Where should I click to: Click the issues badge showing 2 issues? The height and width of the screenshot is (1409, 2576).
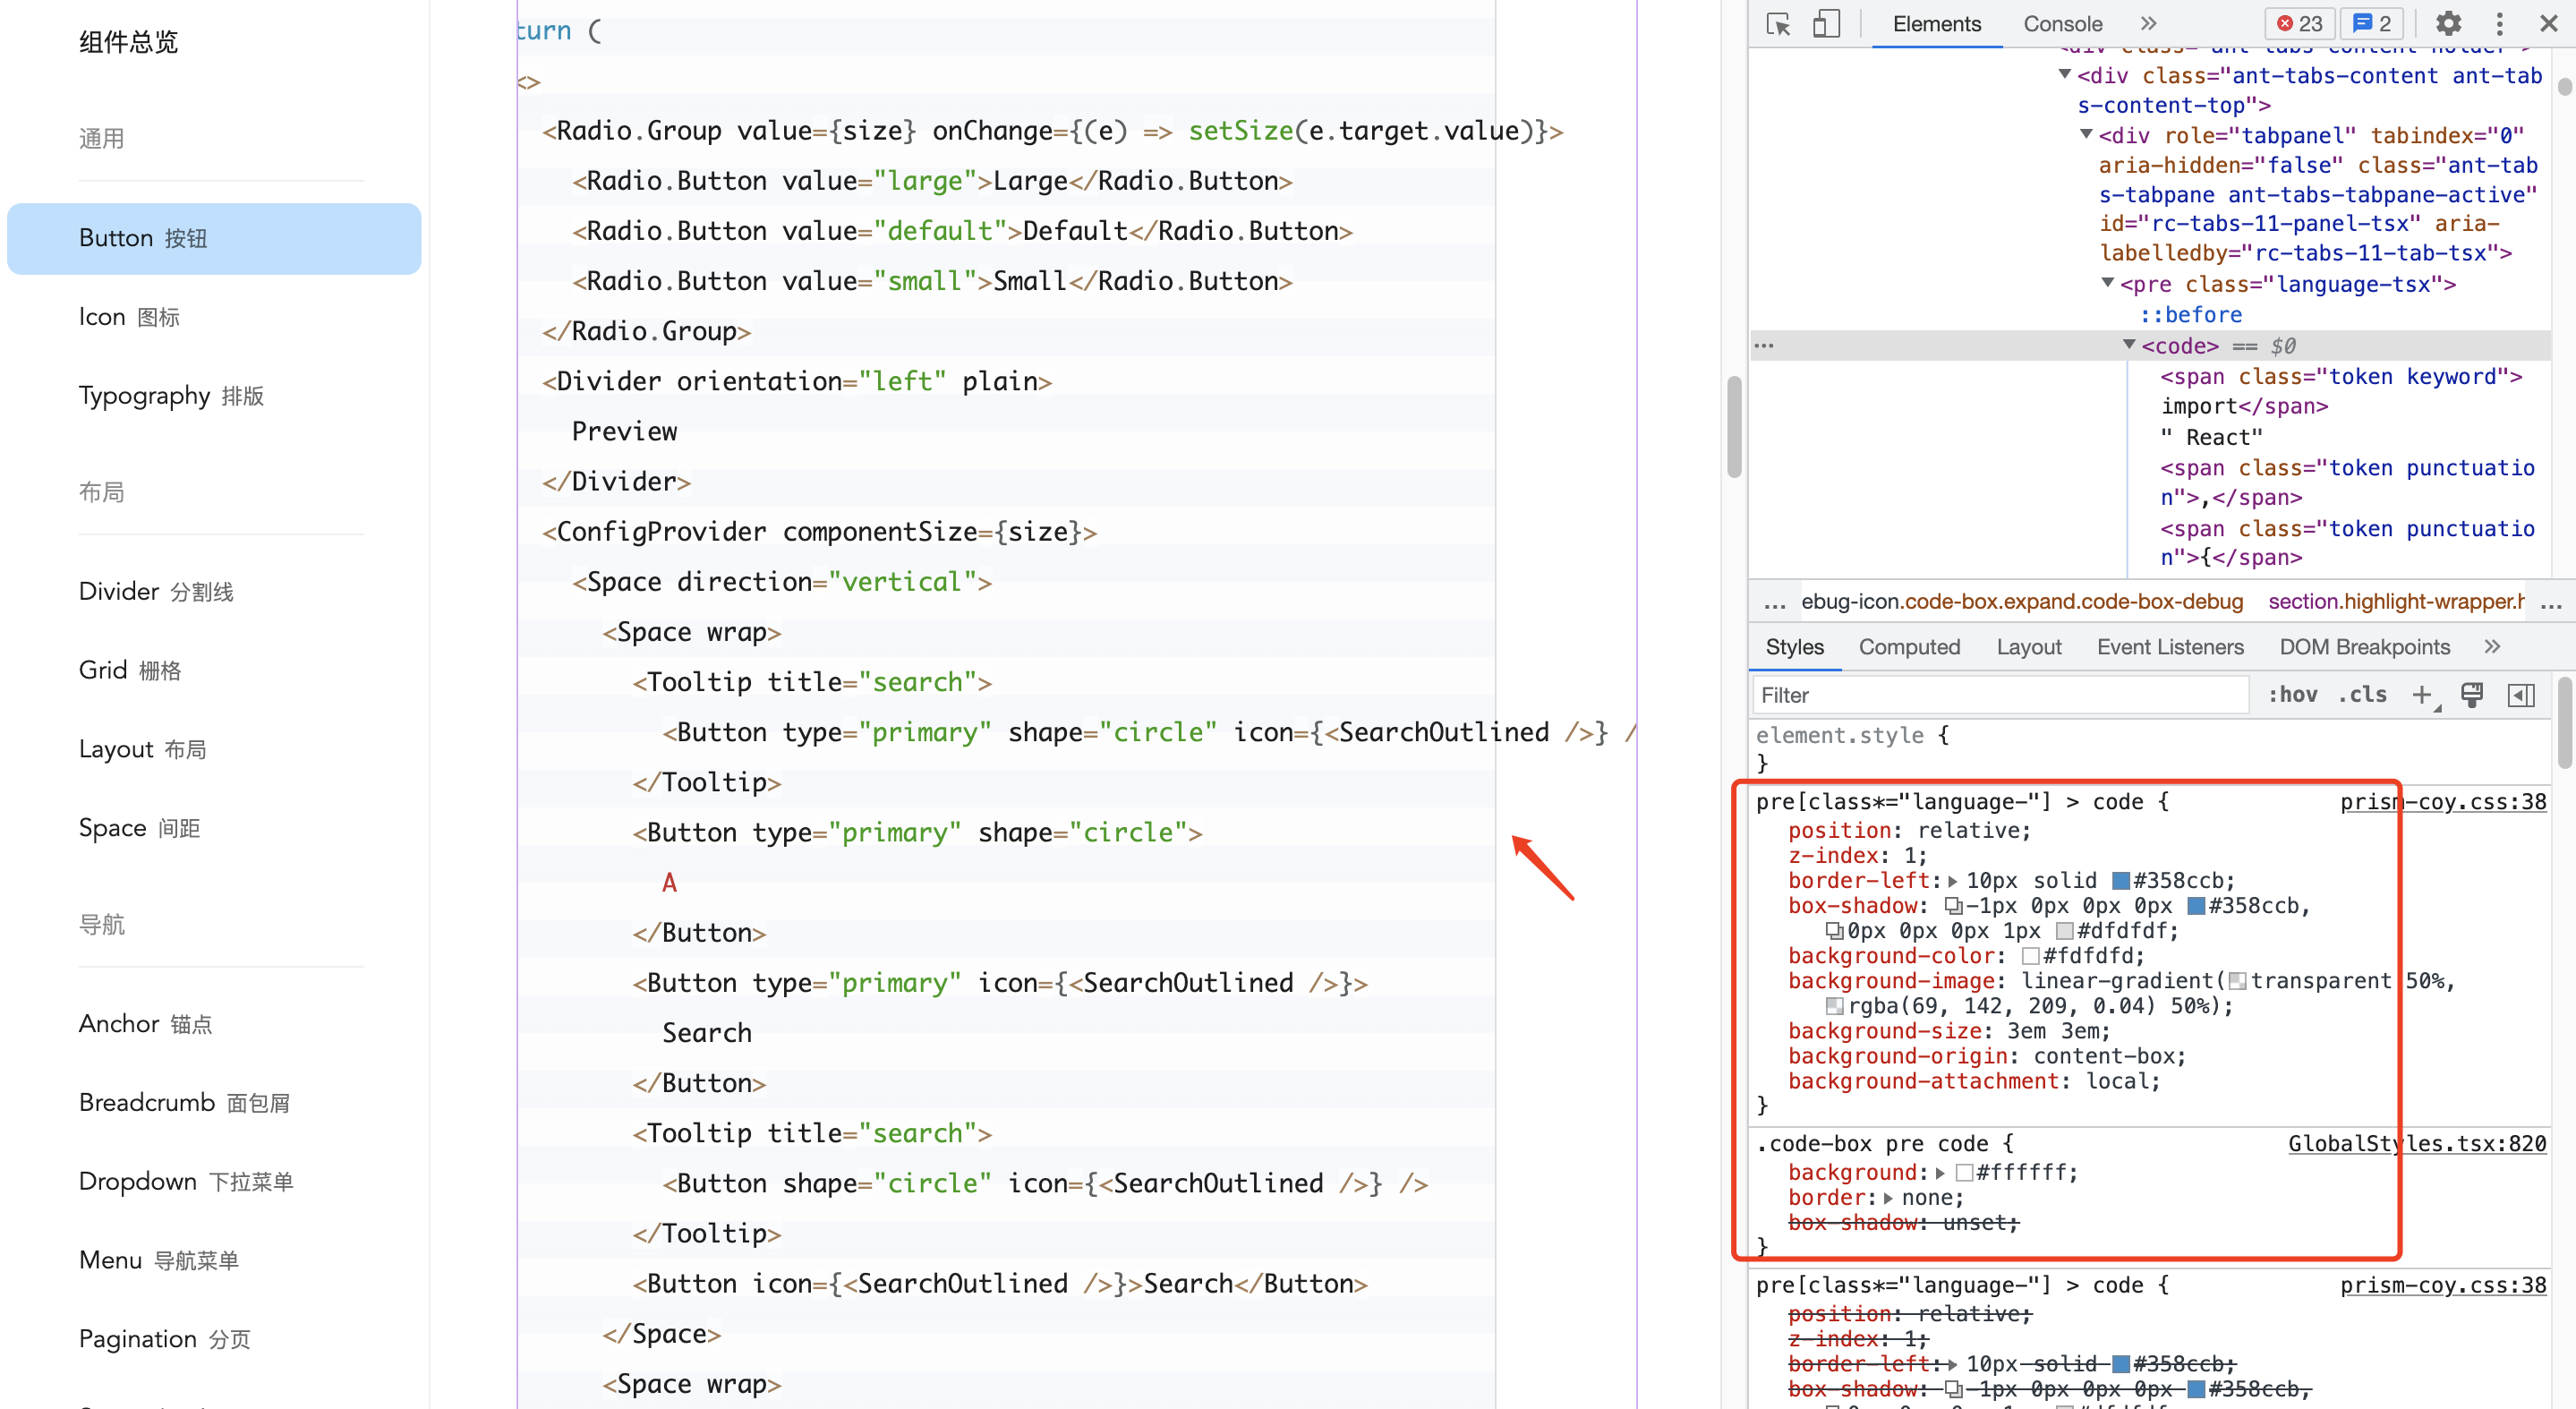2371,23
